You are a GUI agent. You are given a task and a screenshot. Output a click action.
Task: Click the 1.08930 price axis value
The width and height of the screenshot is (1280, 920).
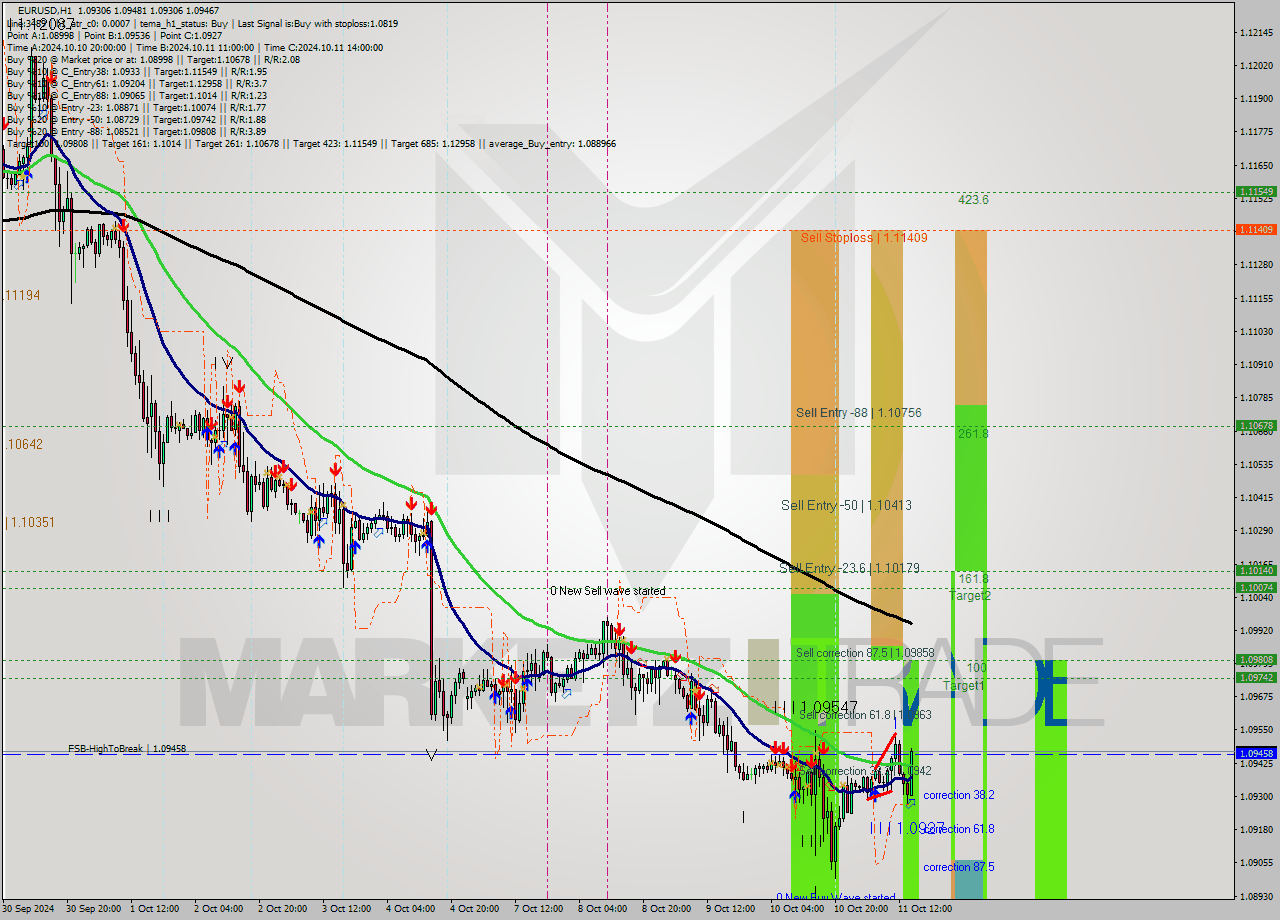click(1256, 896)
